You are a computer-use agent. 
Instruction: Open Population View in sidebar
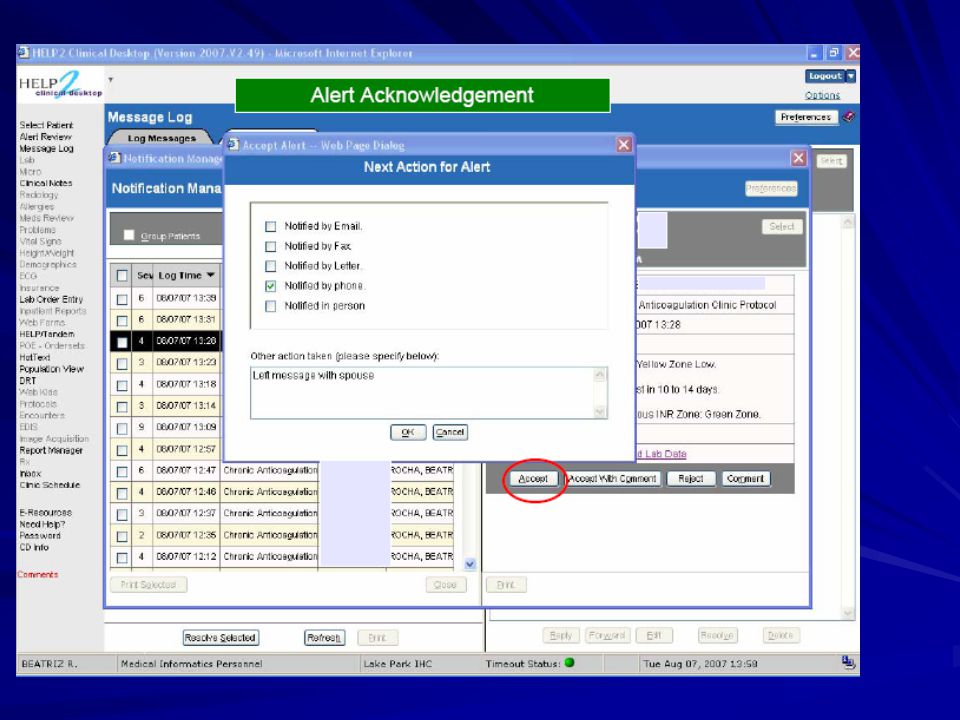click(51, 369)
